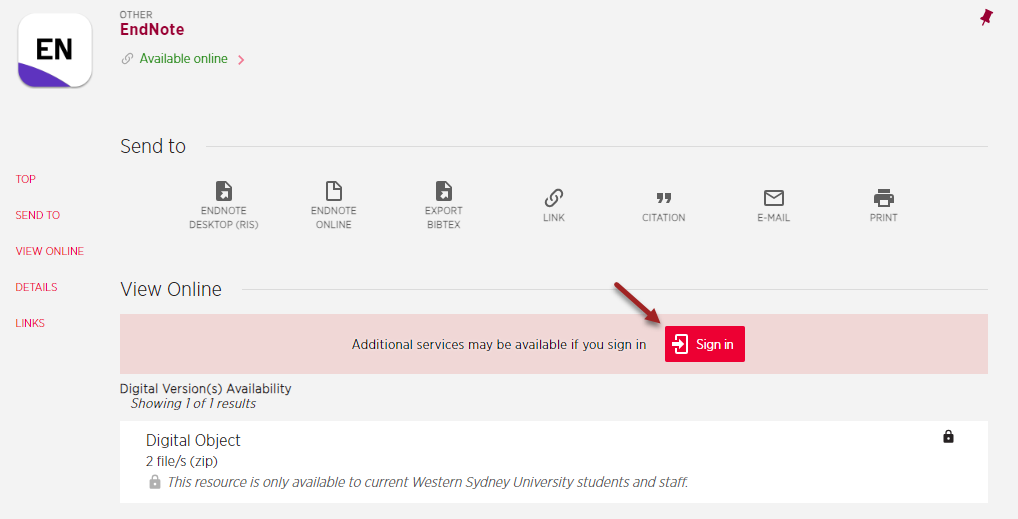Jump to Send To section in sidebar
This screenshot has height=519, width=1018.
[x=38, y=215]
